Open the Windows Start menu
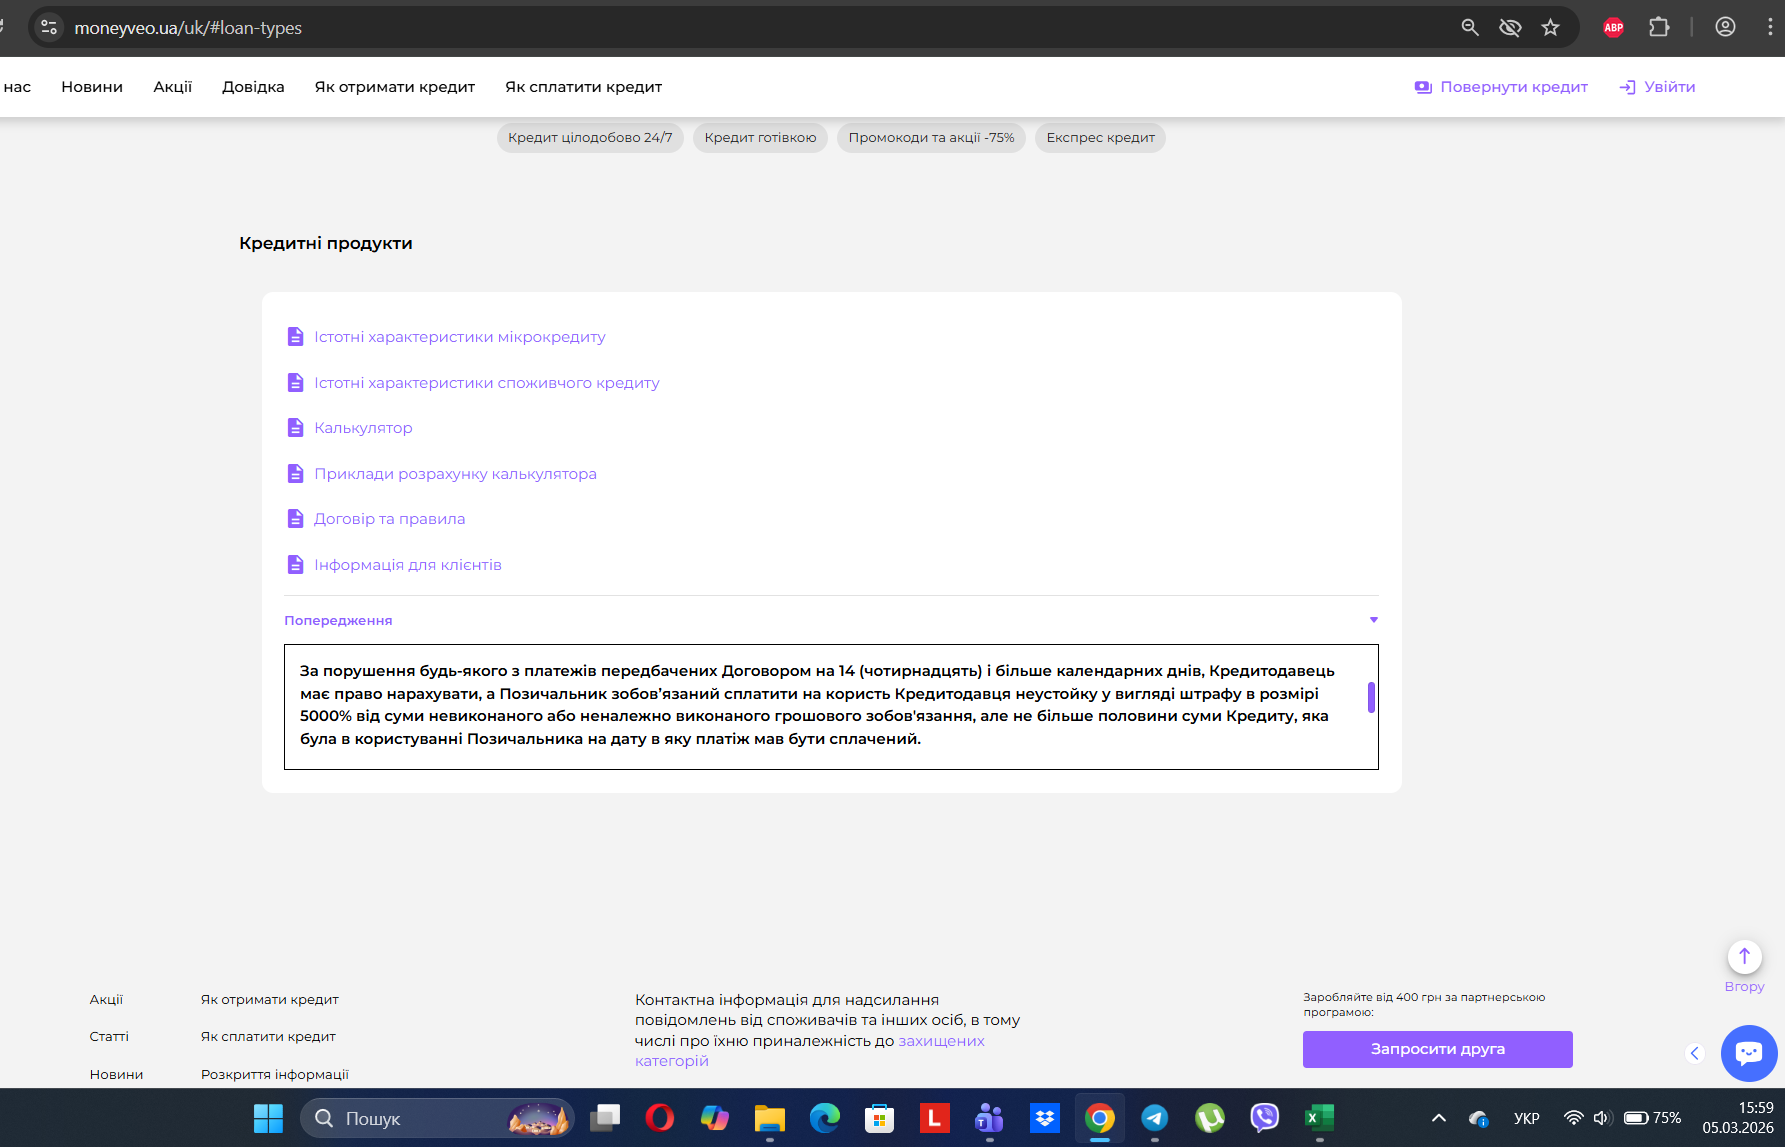The height and width of the screenshot is (1147, 1785). coord(268,1118)
